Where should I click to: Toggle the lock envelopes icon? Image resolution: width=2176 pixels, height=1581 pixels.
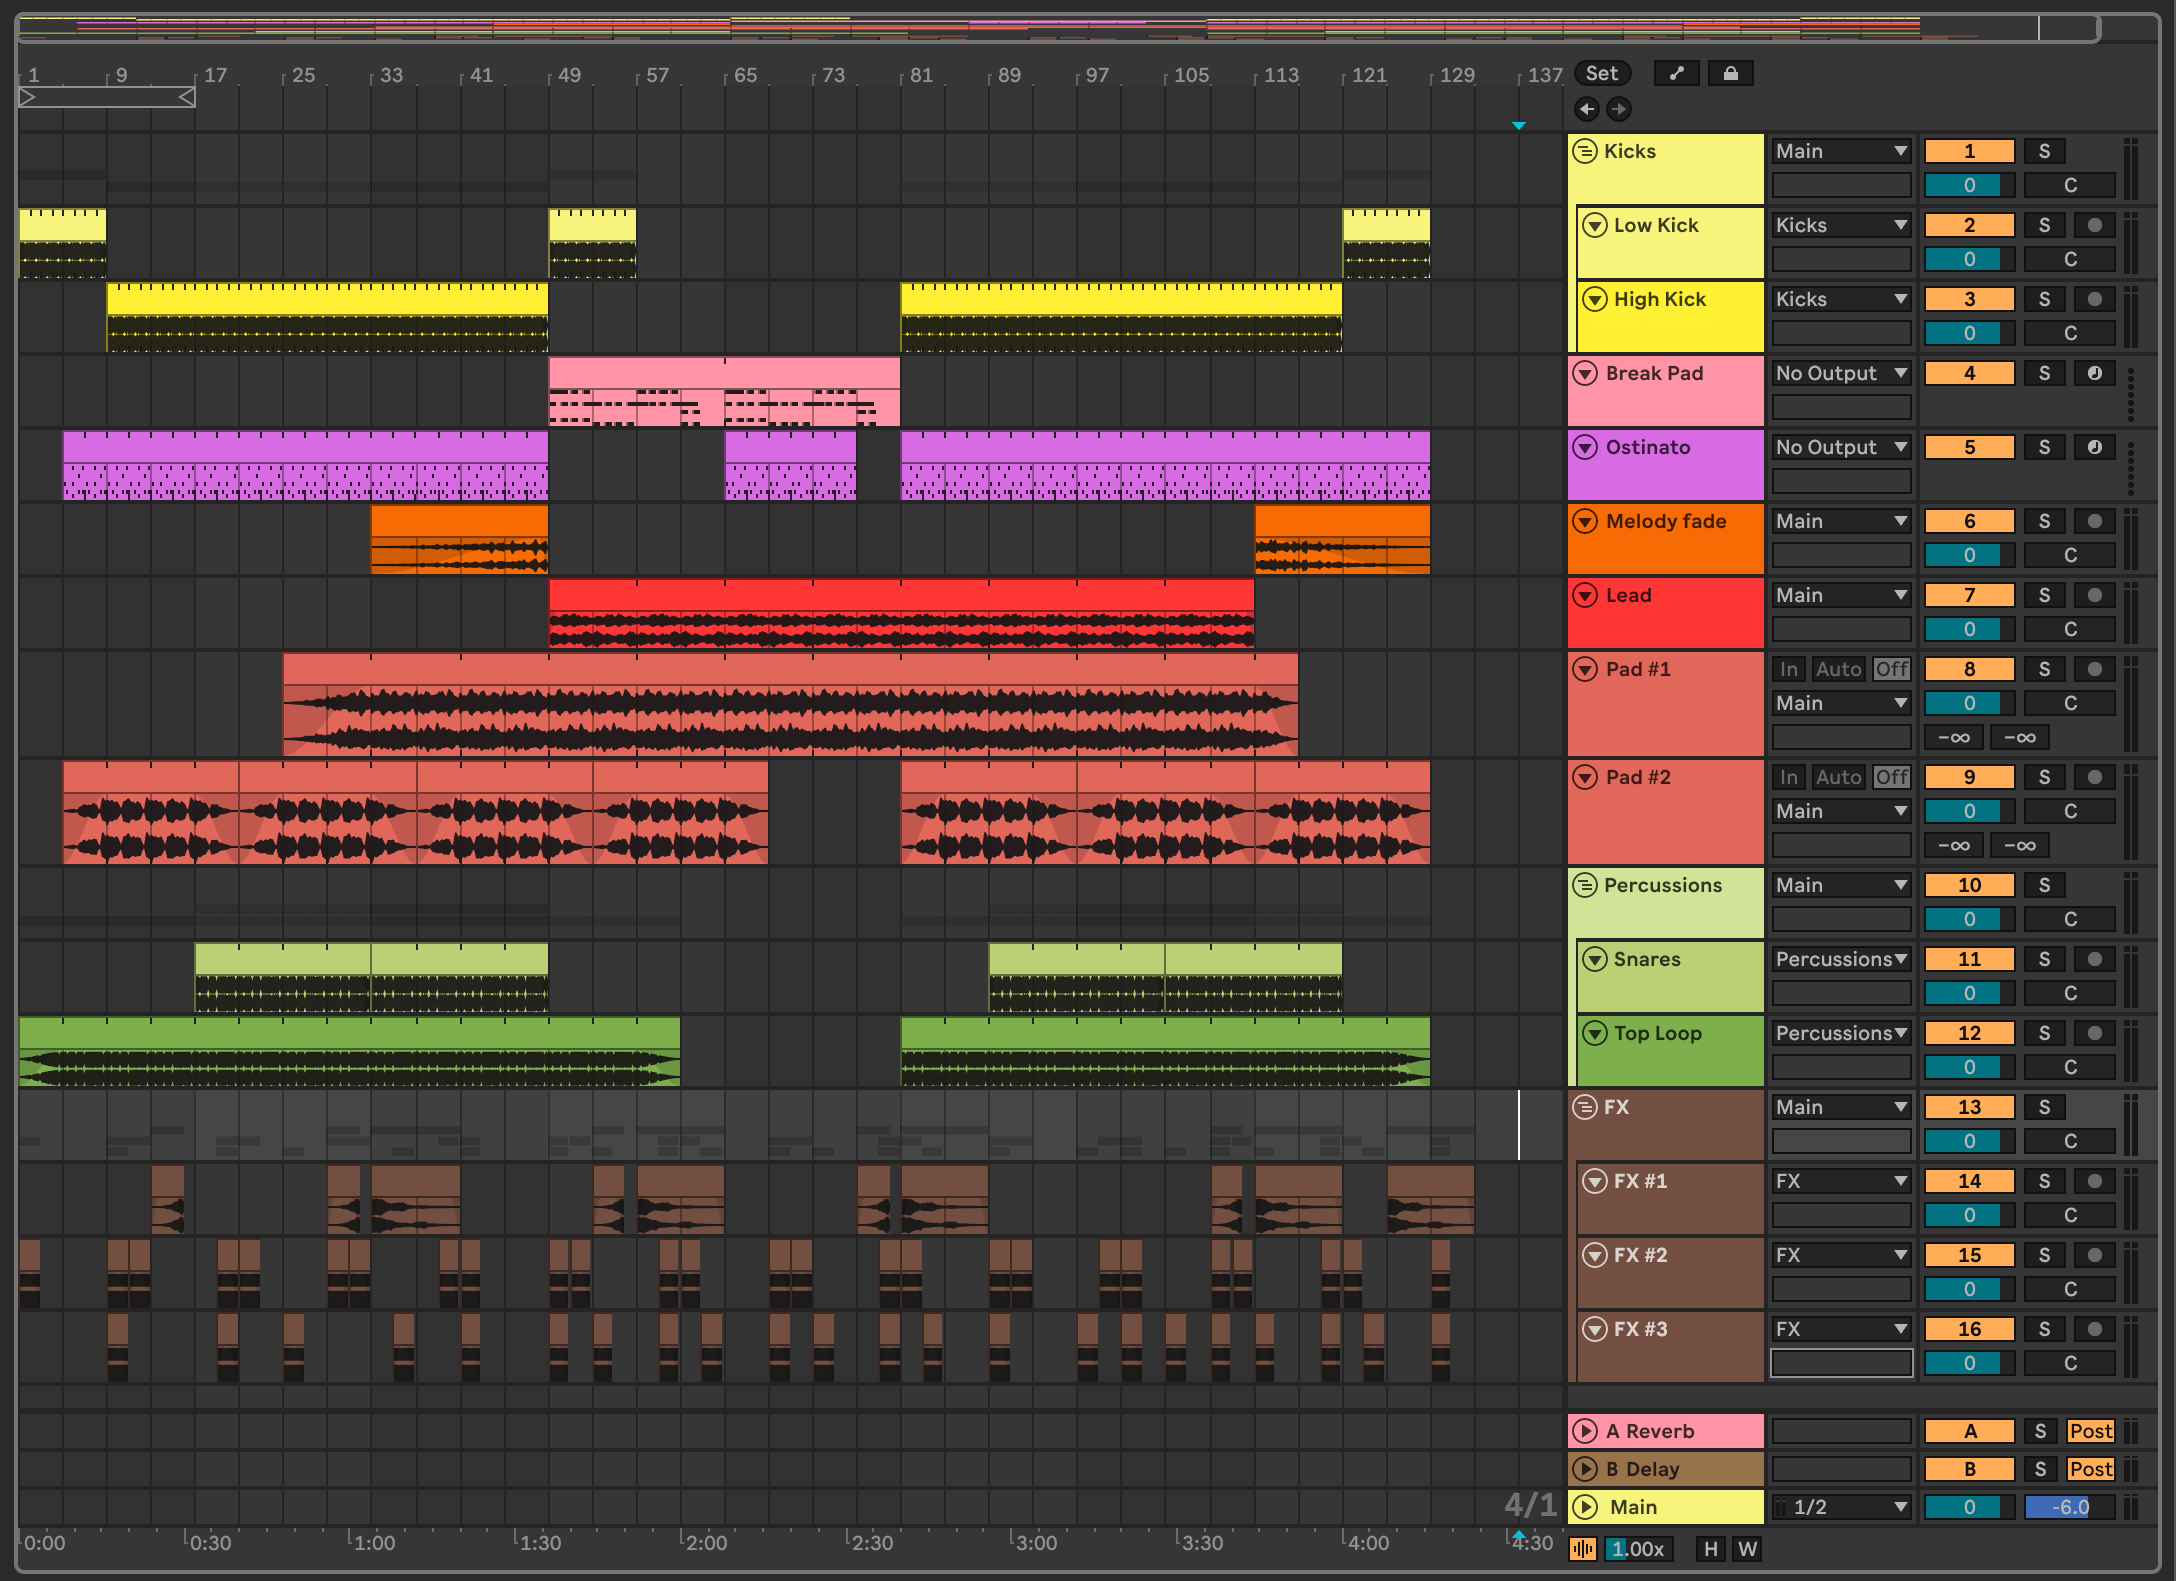1731,73
